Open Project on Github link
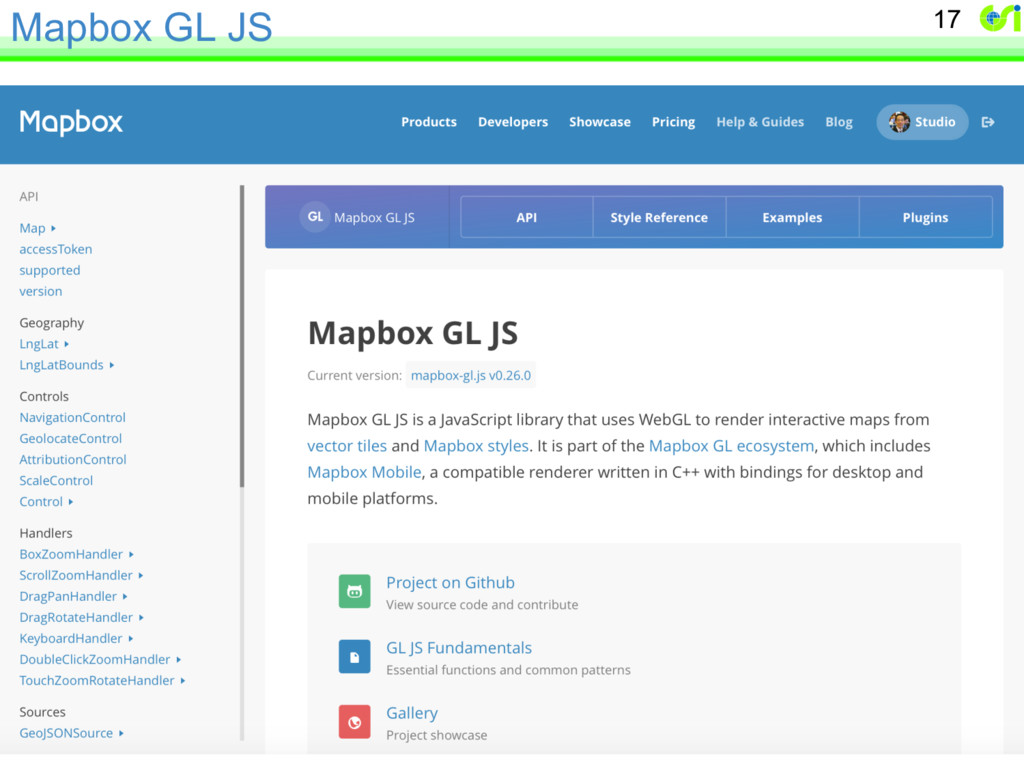The image size is (1024, 768). [451, 583]
